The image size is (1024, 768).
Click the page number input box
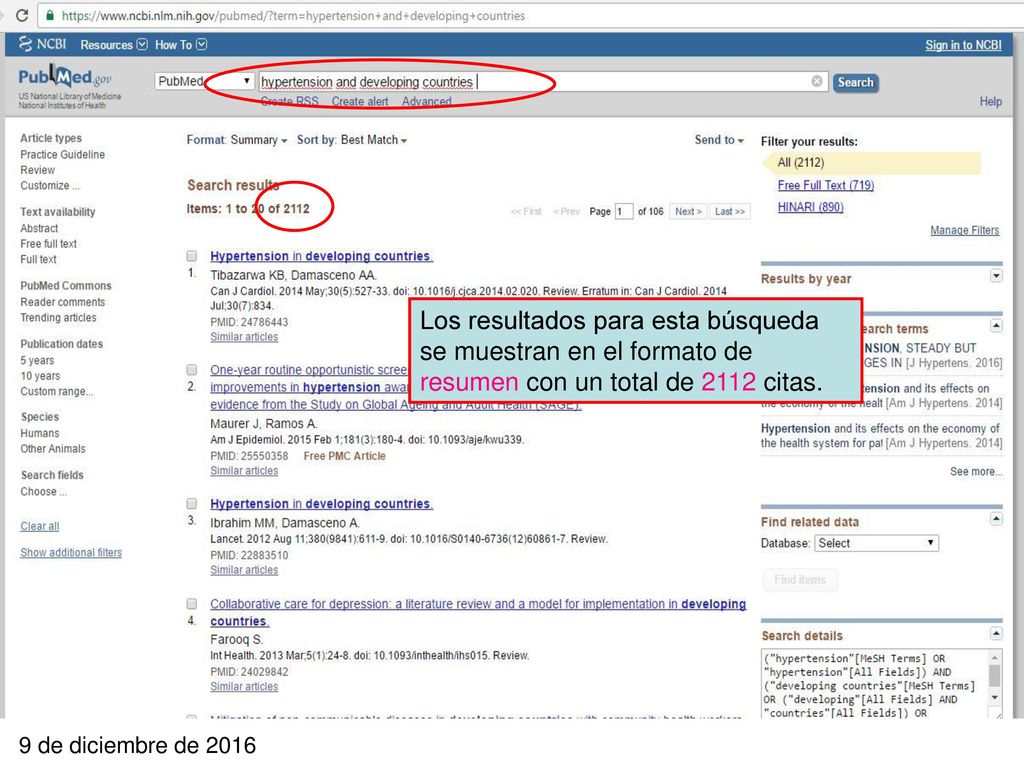(x=623, y=212)
